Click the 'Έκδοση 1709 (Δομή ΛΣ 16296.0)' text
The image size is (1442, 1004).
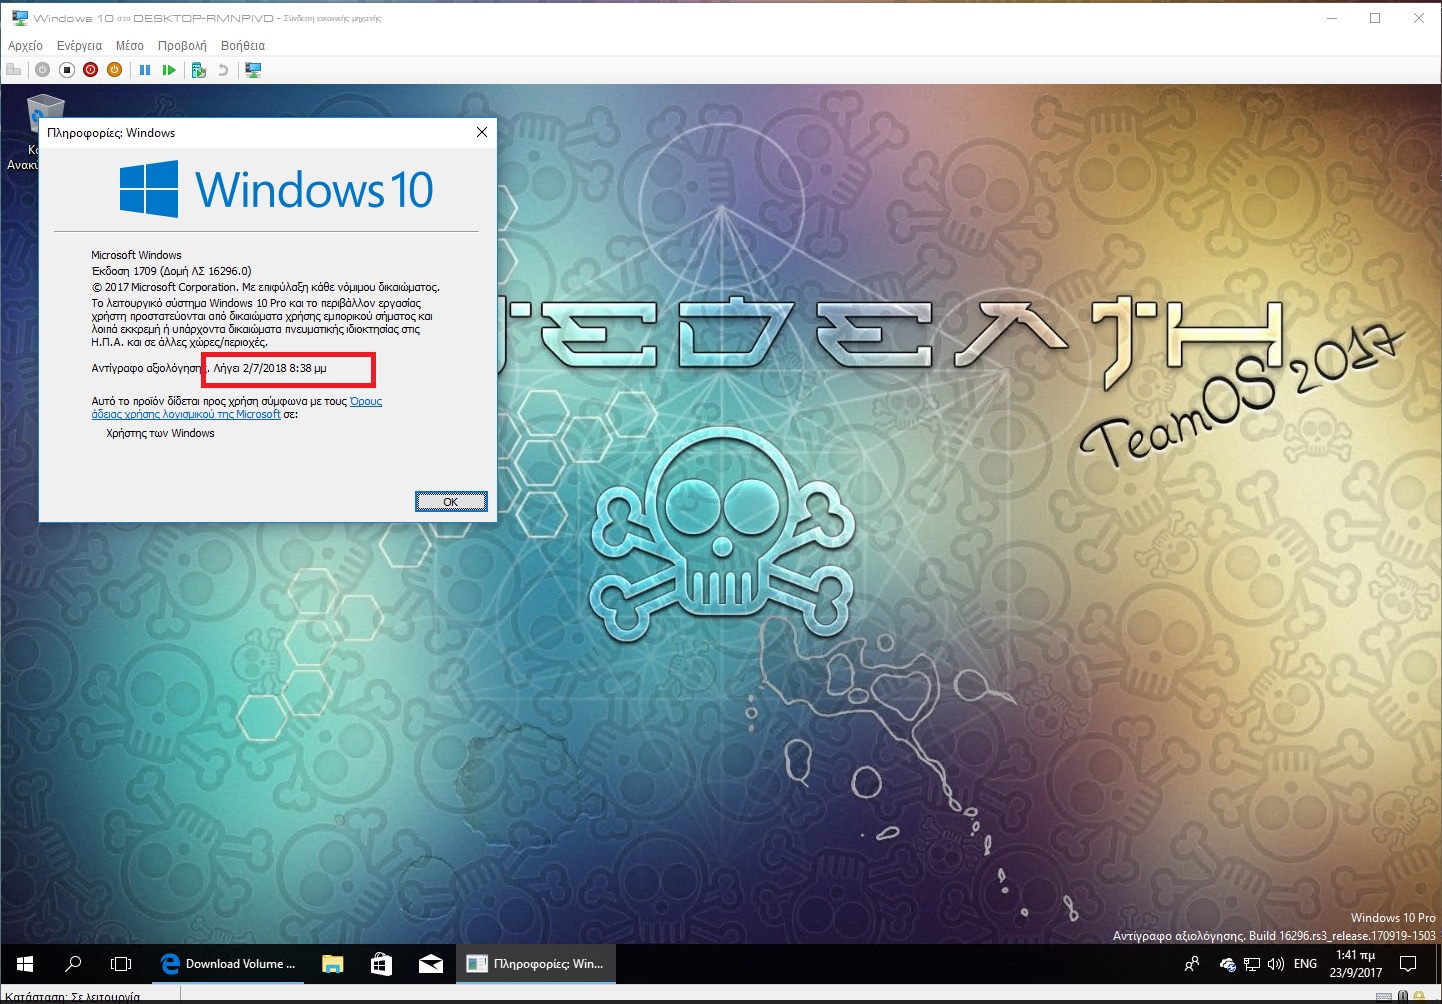(172, 271)
